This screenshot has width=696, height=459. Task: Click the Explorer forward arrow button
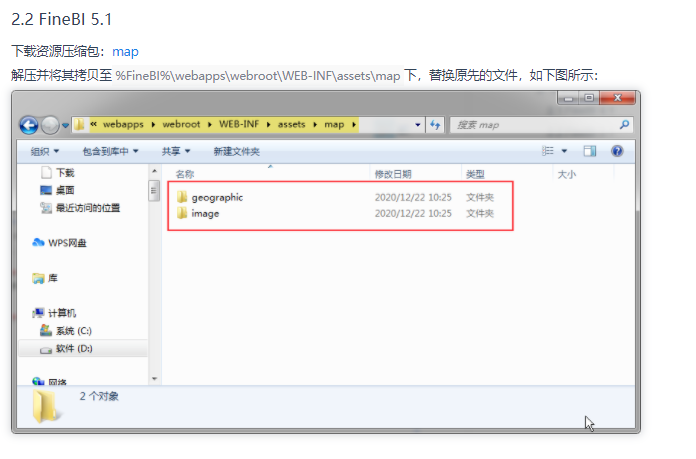(50, 125)
